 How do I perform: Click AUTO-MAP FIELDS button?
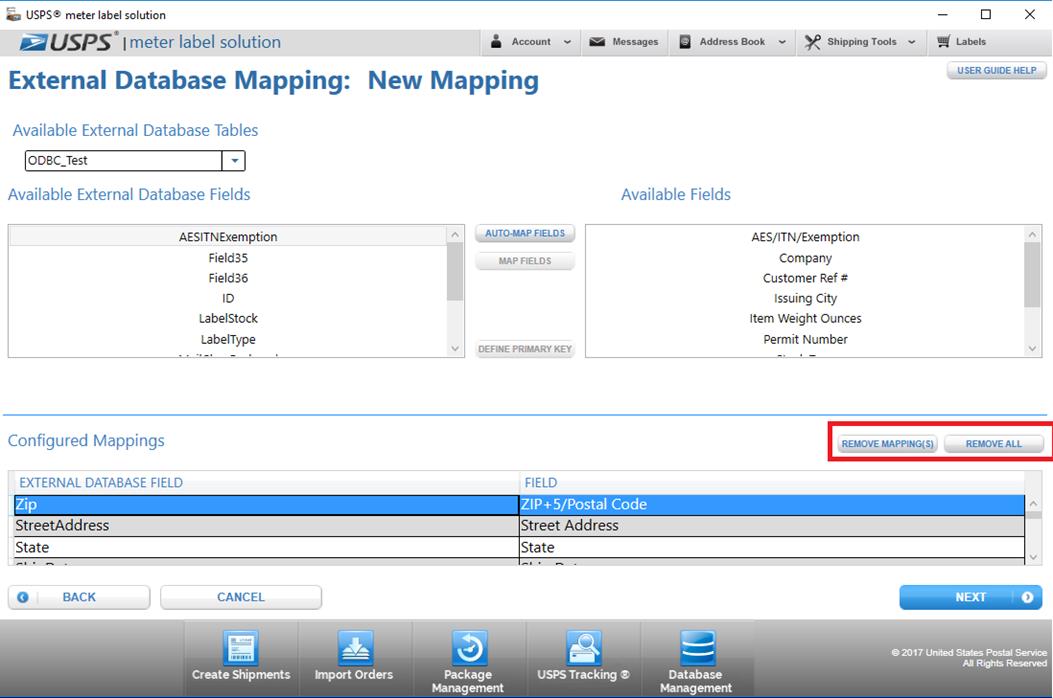(525, 233)
